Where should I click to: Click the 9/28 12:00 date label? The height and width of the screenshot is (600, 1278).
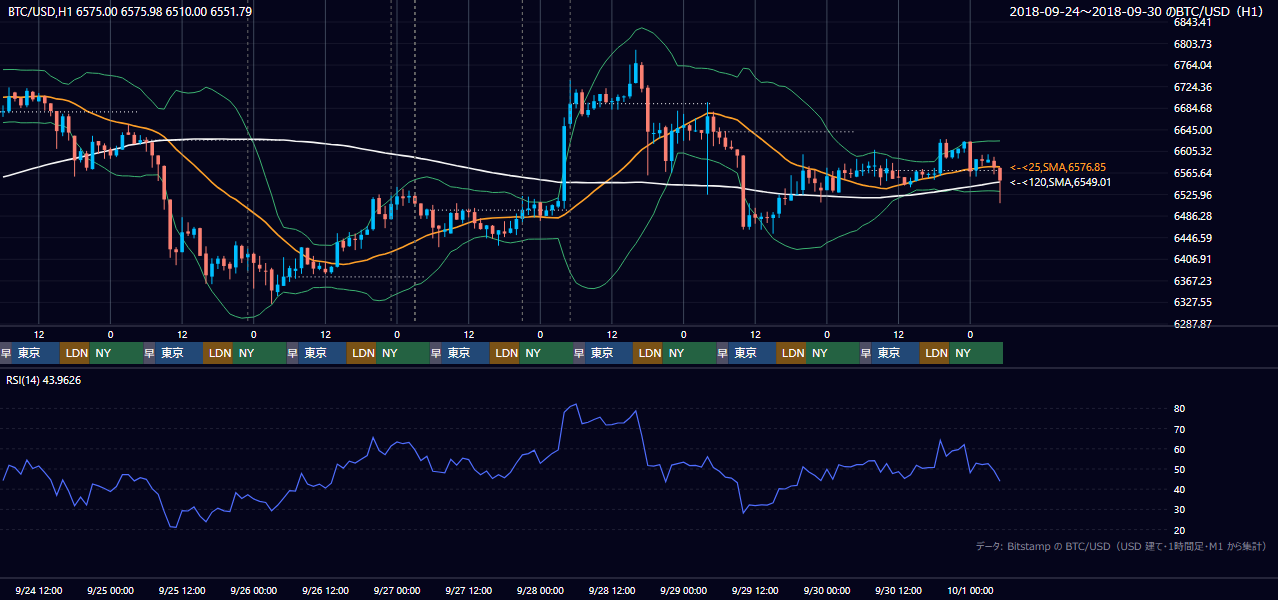coord(612,591)
